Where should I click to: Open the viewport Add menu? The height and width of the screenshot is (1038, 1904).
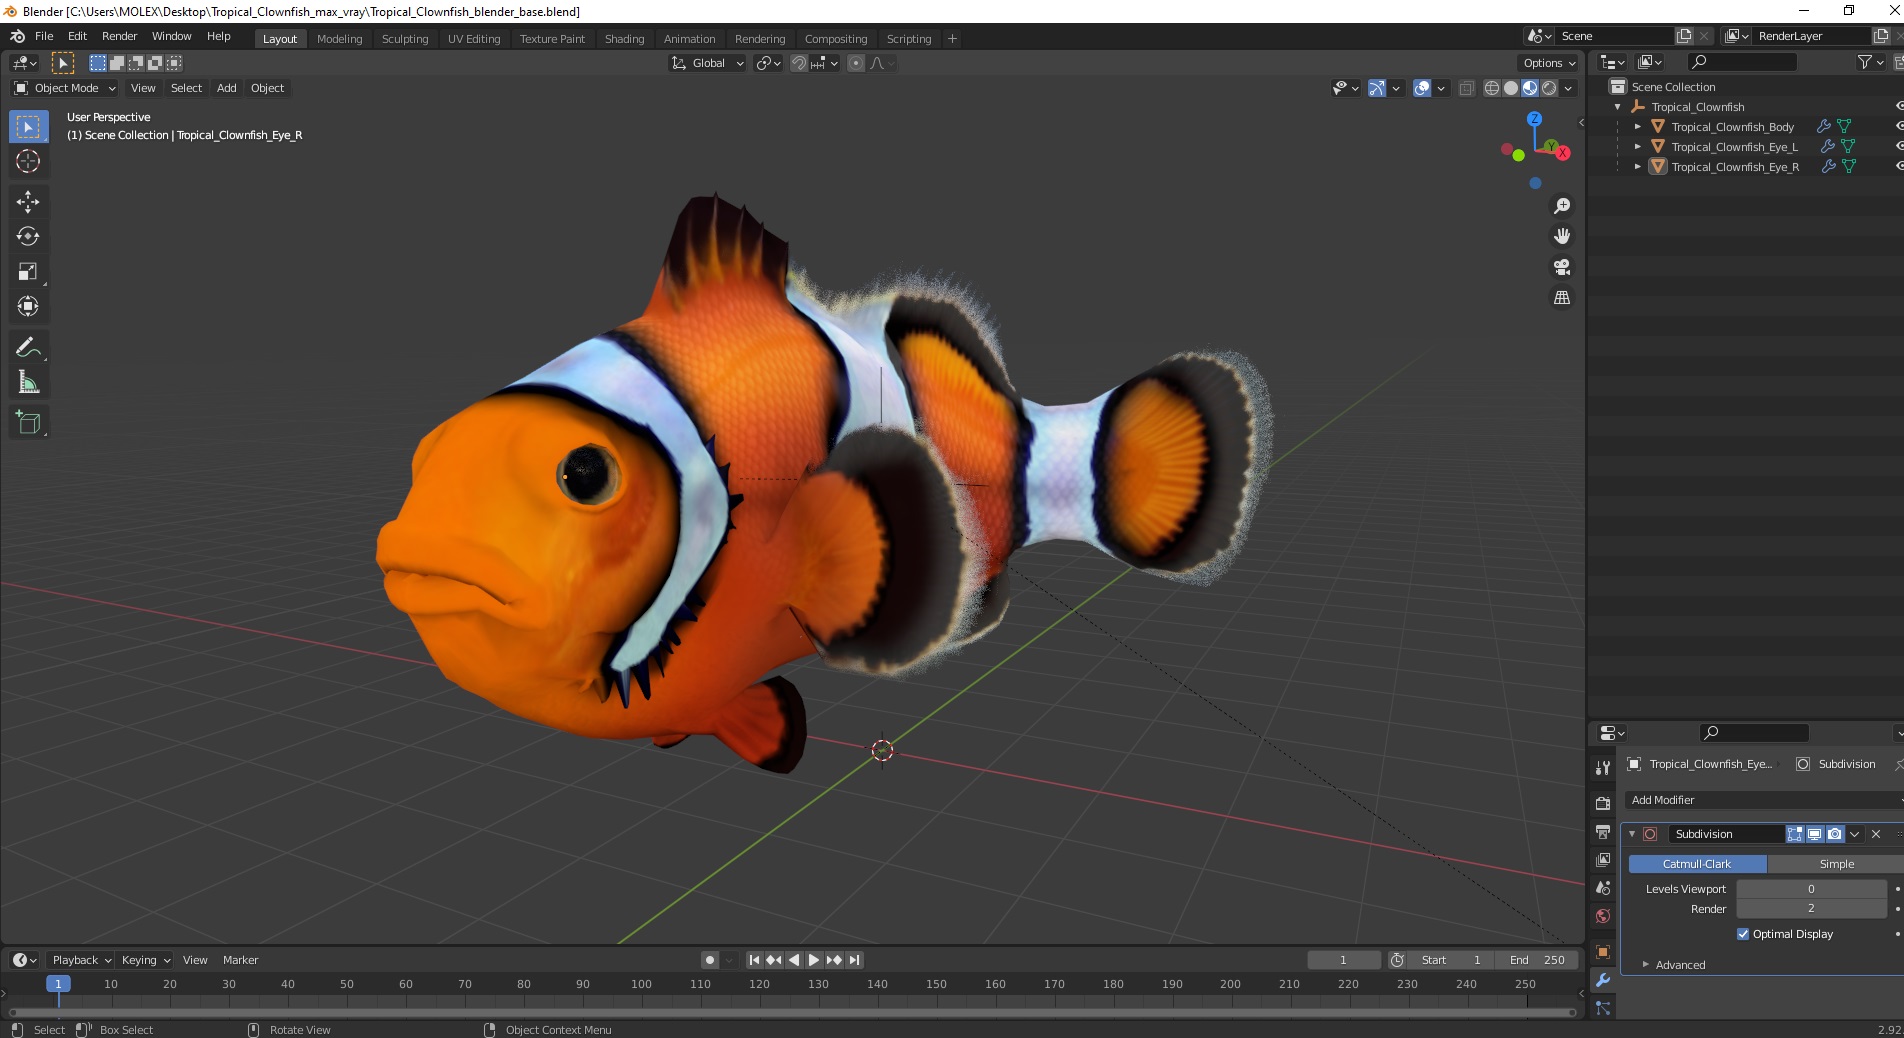227,88
